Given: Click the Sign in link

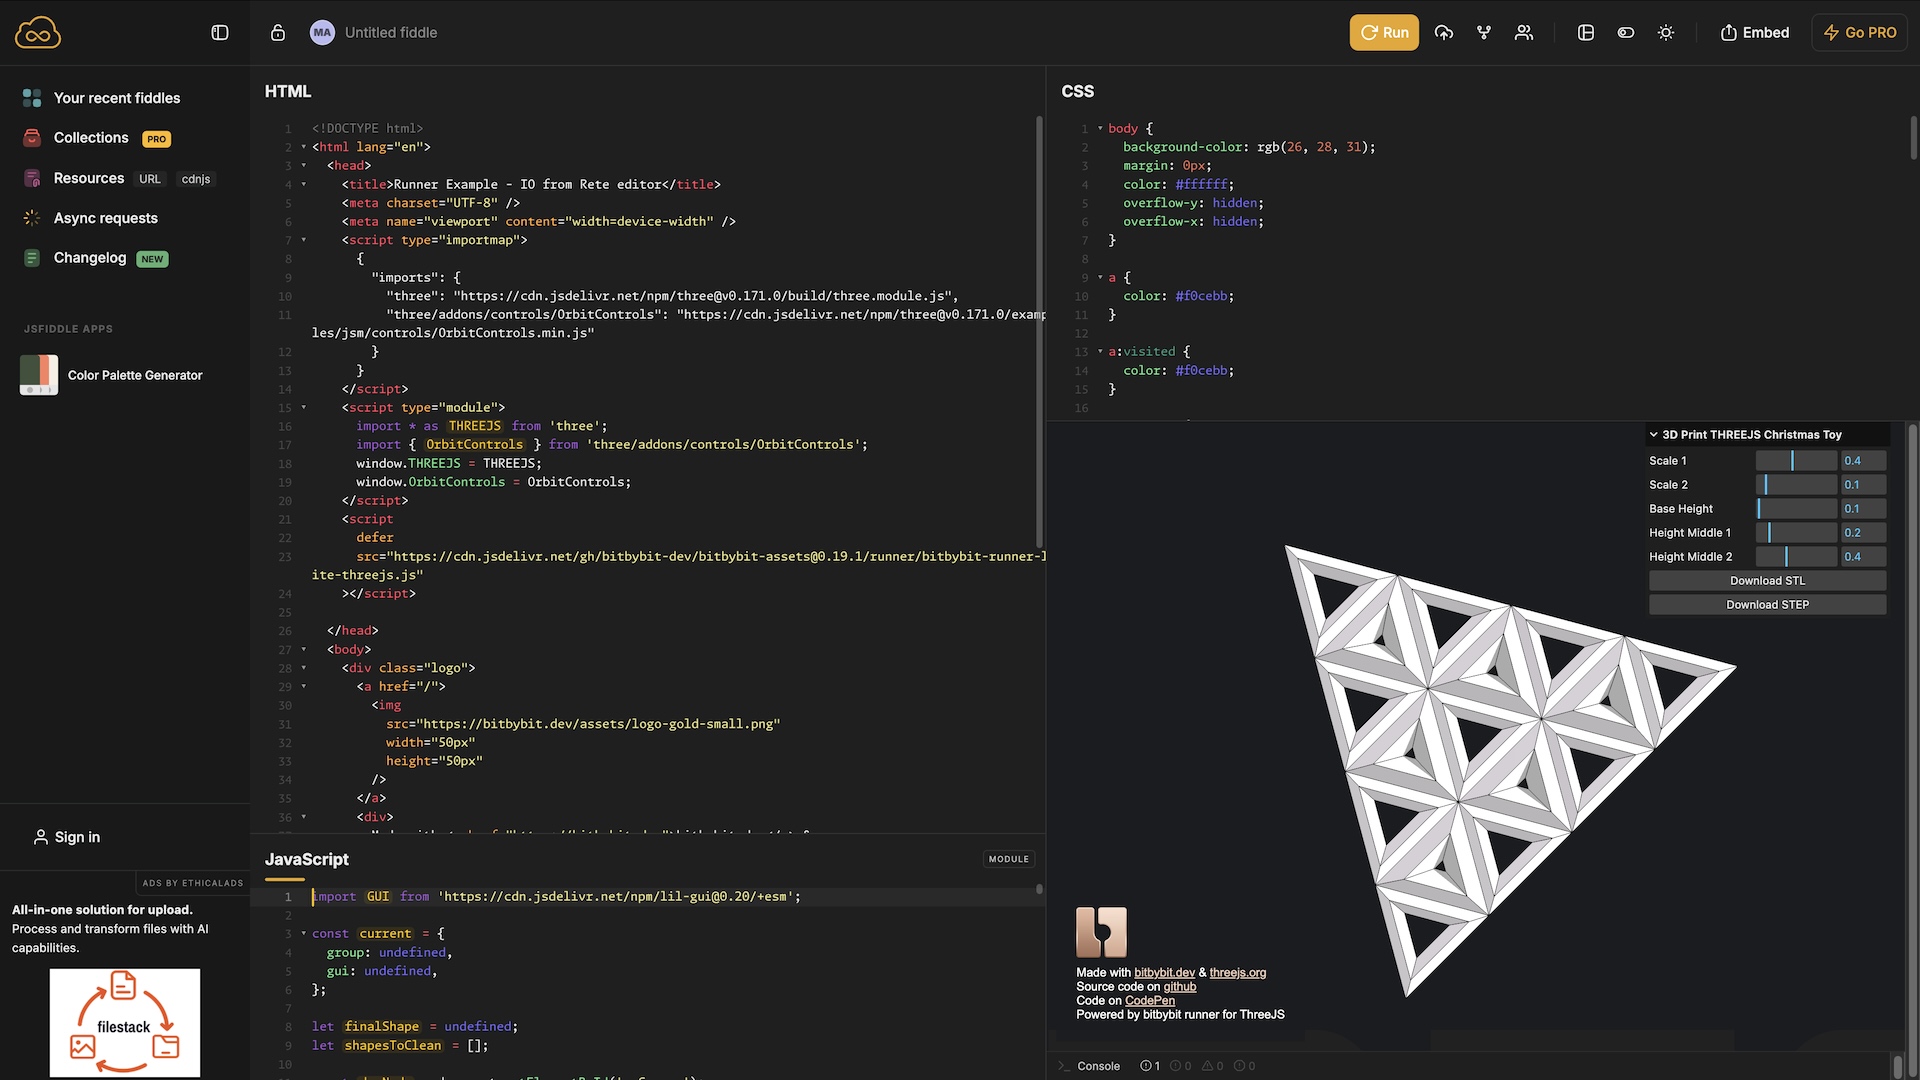Looking at the screenshot, I should tap(67, 837).
